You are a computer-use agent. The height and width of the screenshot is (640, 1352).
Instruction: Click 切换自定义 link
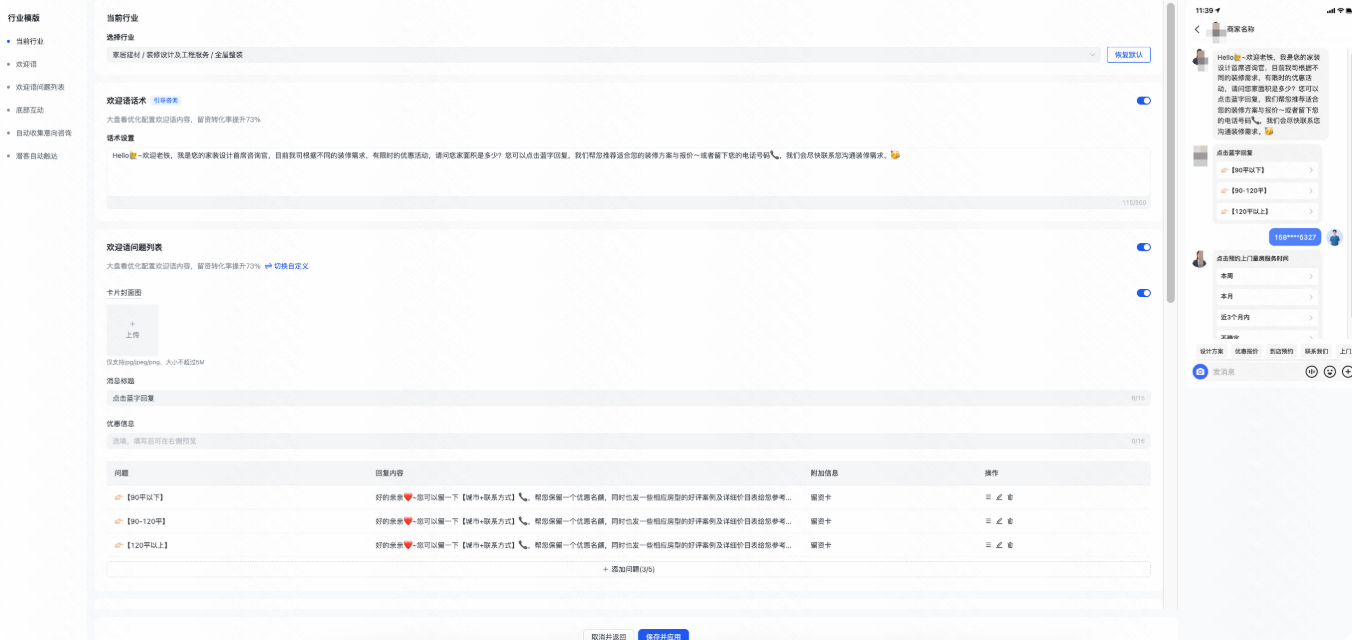[287, 266]
